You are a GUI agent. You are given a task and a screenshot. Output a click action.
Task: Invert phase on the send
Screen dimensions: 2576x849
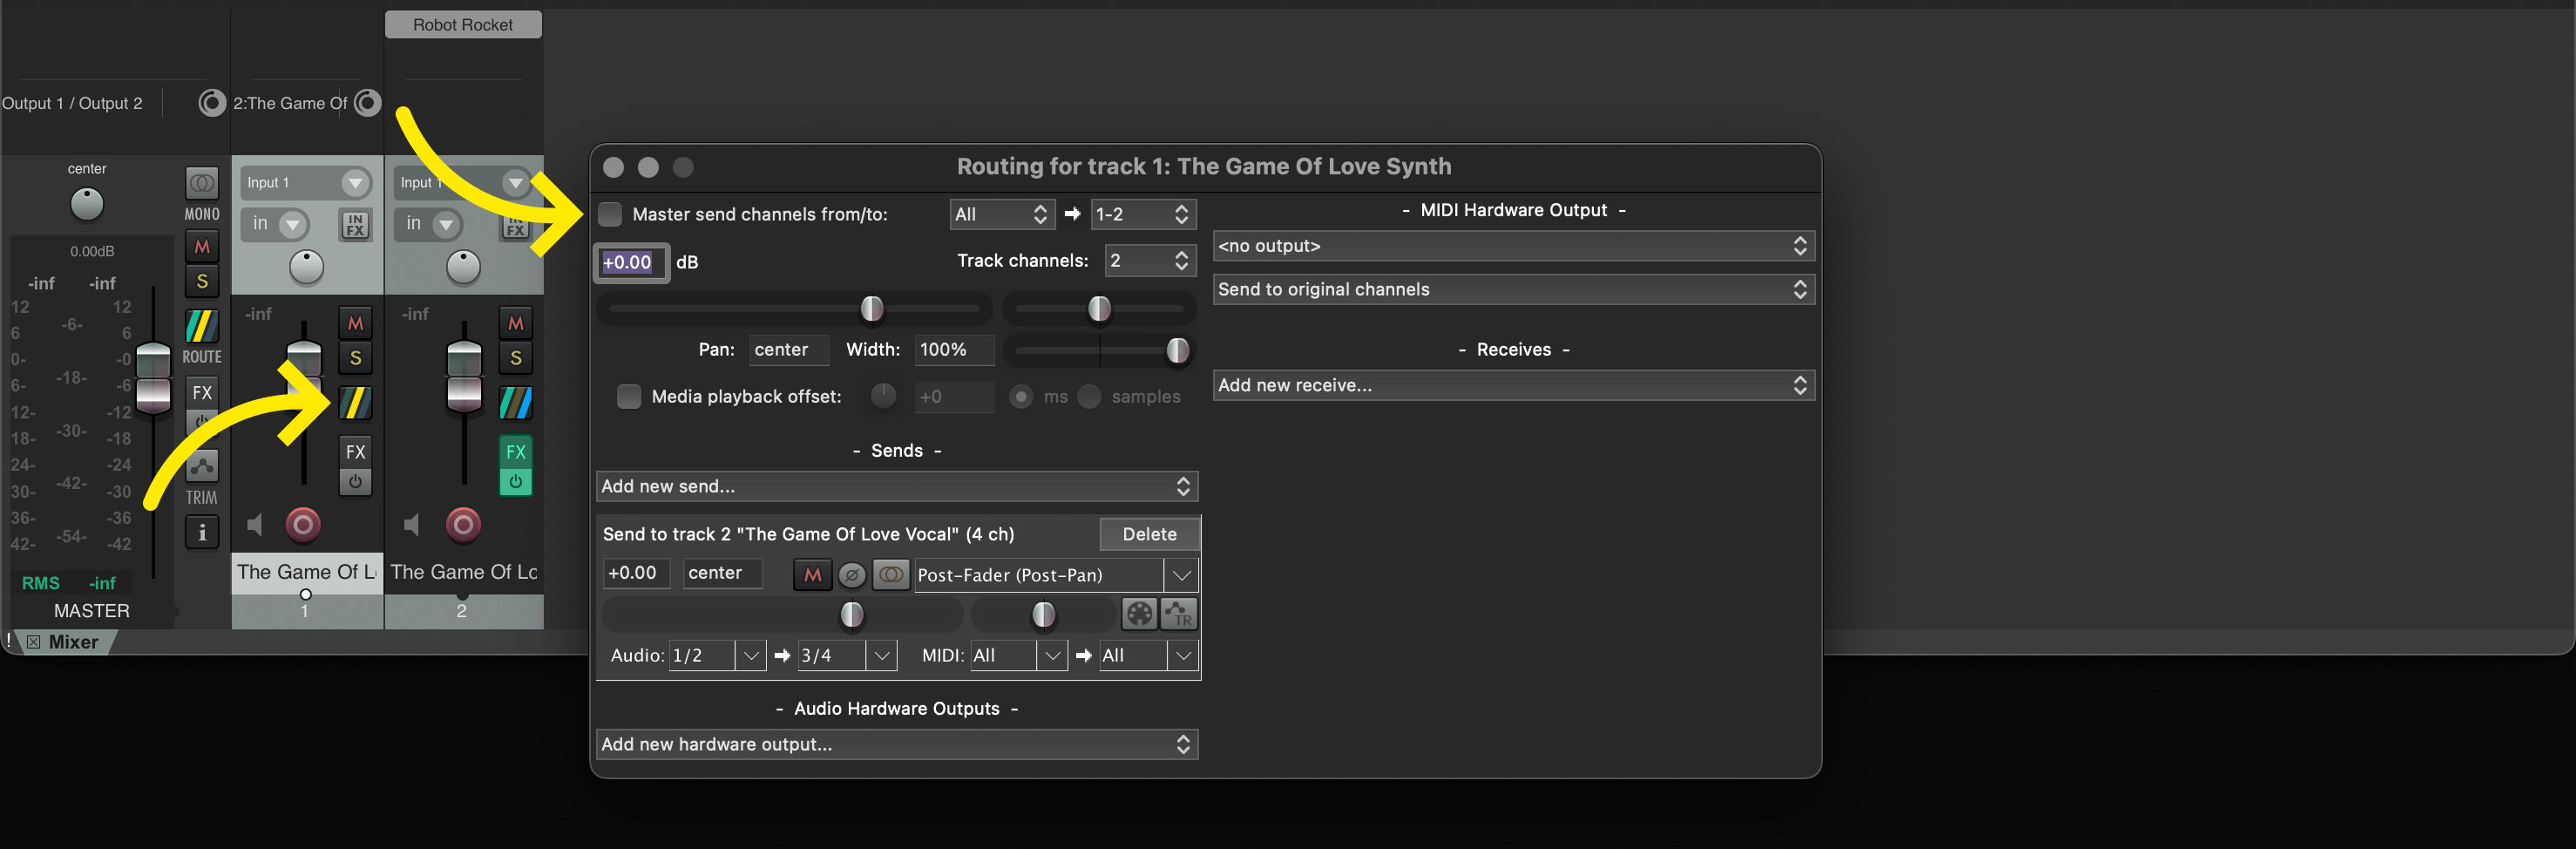pyautogui.click(x=851, y=575)
